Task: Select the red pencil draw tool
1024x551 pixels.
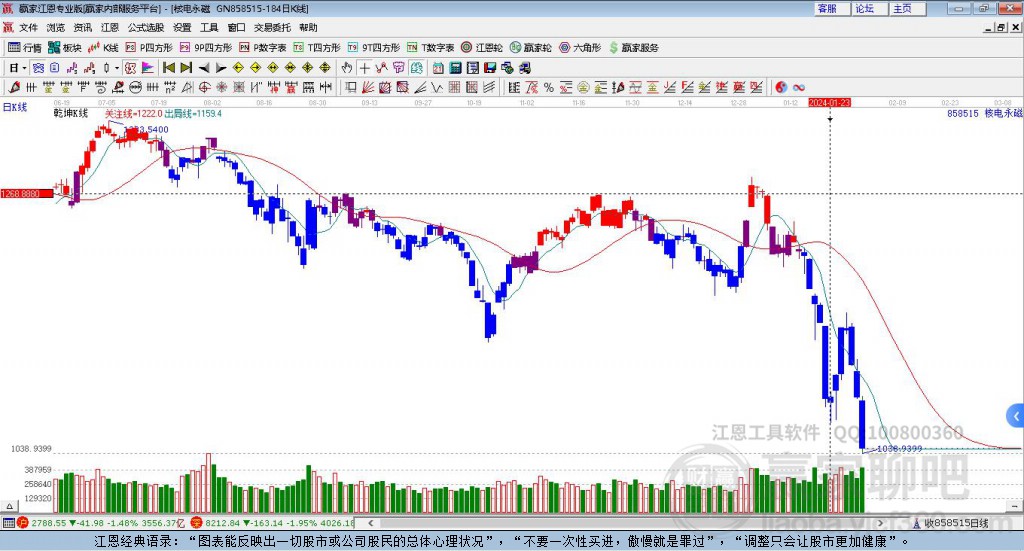Action: click(14, 87)
